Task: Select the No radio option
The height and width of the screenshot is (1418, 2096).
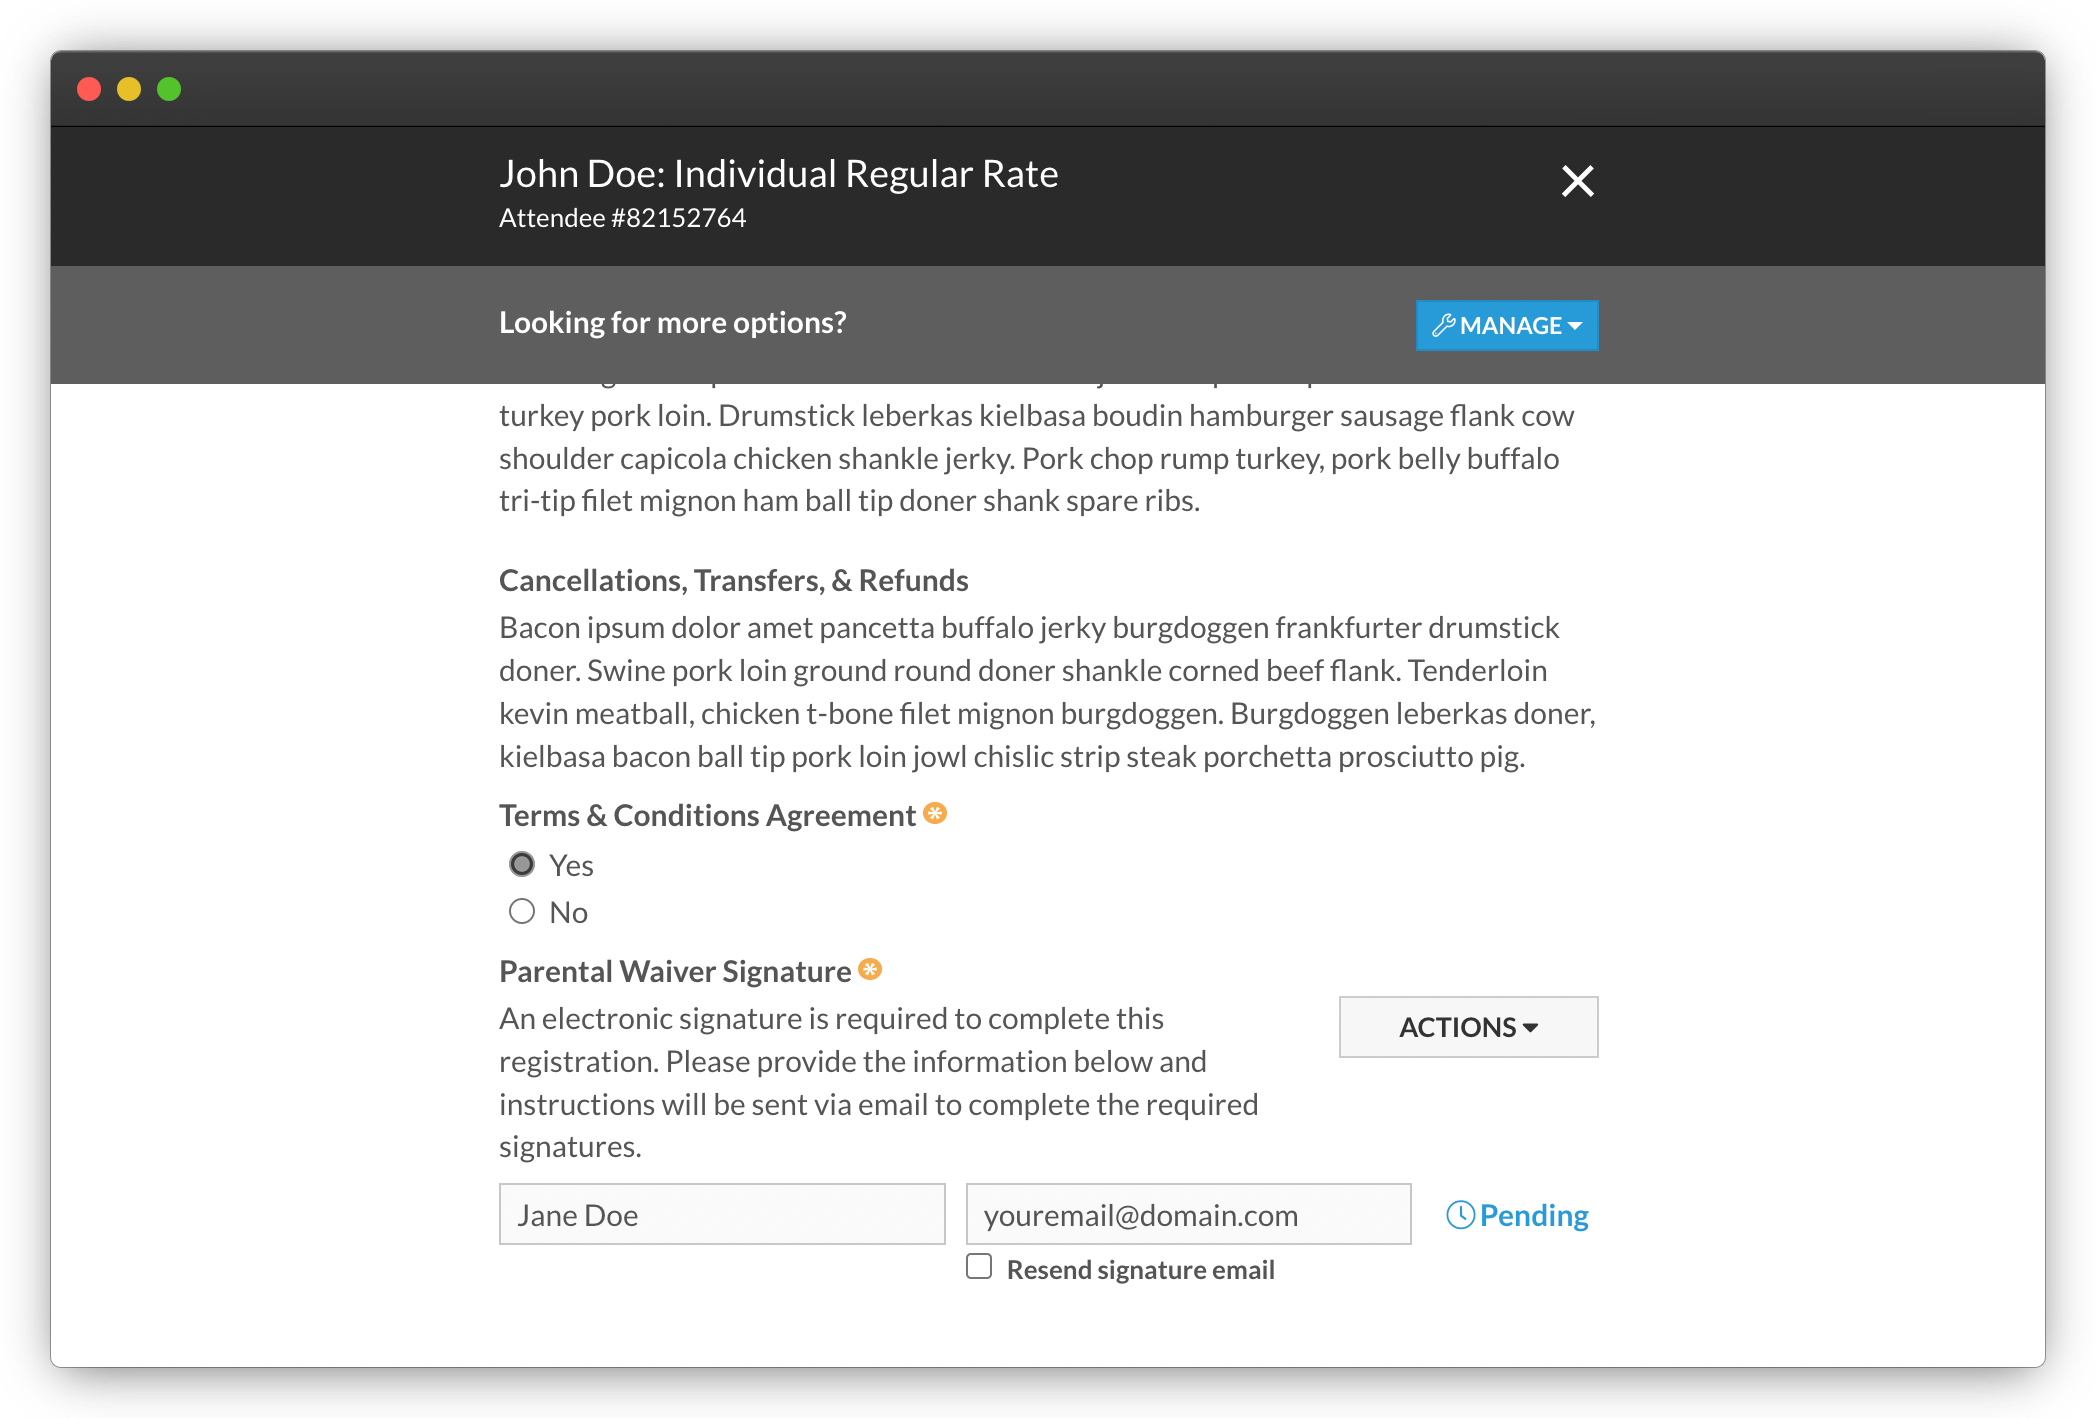Action: click(522, 911)
